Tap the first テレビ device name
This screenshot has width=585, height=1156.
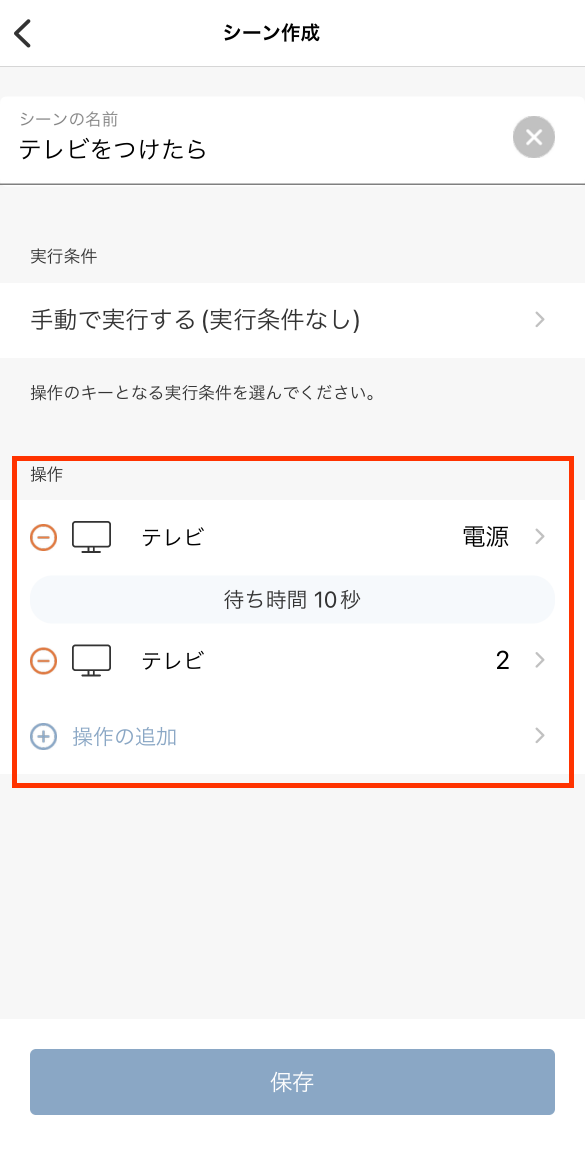[173, 537]
